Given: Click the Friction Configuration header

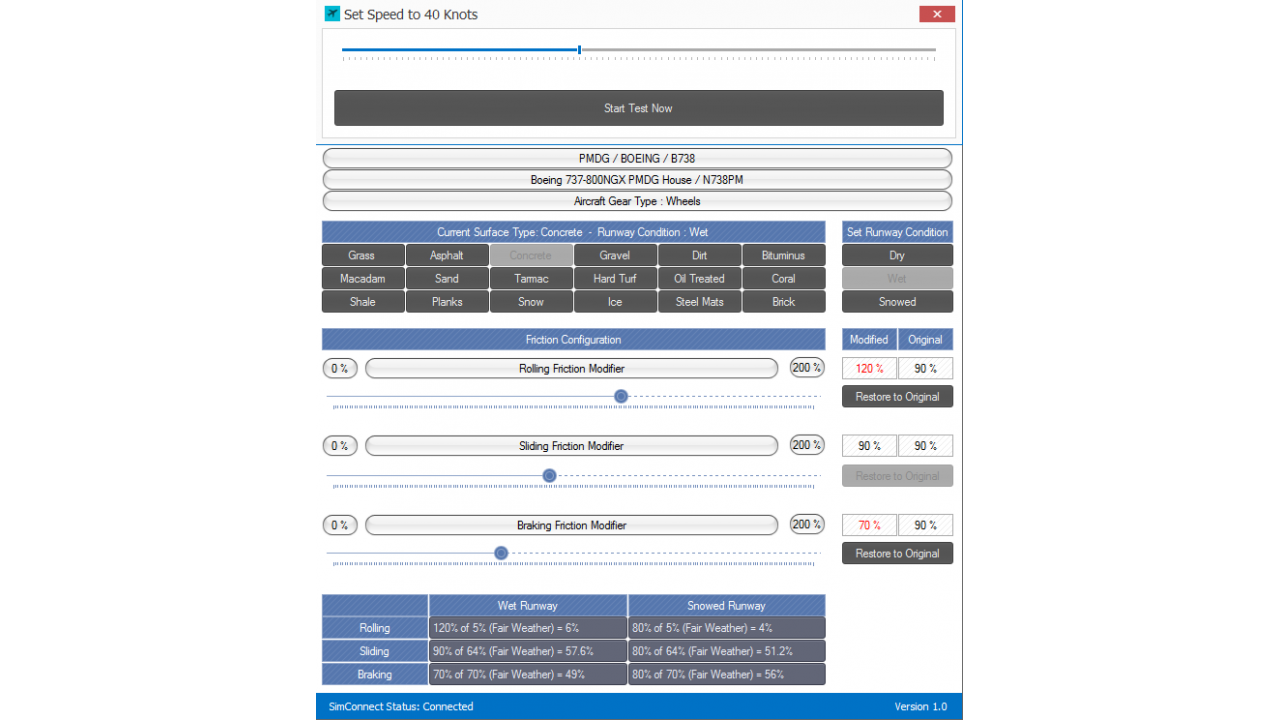Looking at the screenshot, I should 573,339.
